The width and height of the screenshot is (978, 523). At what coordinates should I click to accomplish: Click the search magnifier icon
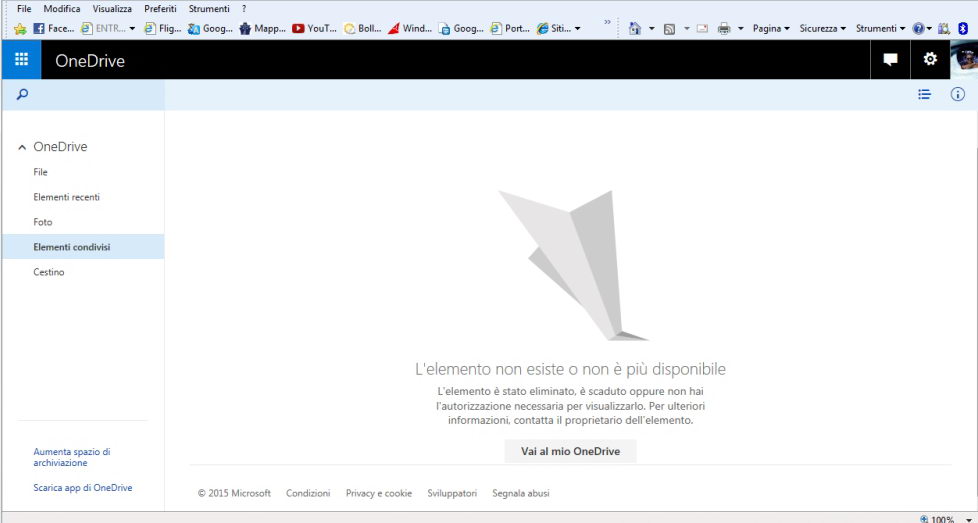coord(23,95)
